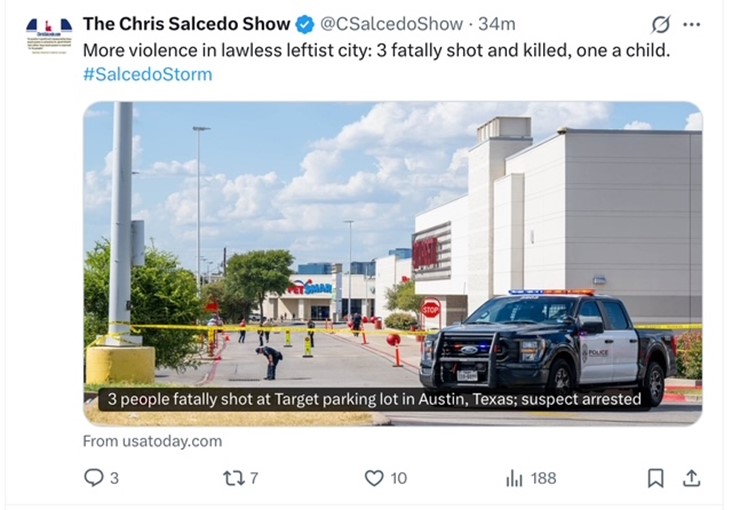Open the three-dot more options menu
Screen dimensions: 732x510
point(691,24)
